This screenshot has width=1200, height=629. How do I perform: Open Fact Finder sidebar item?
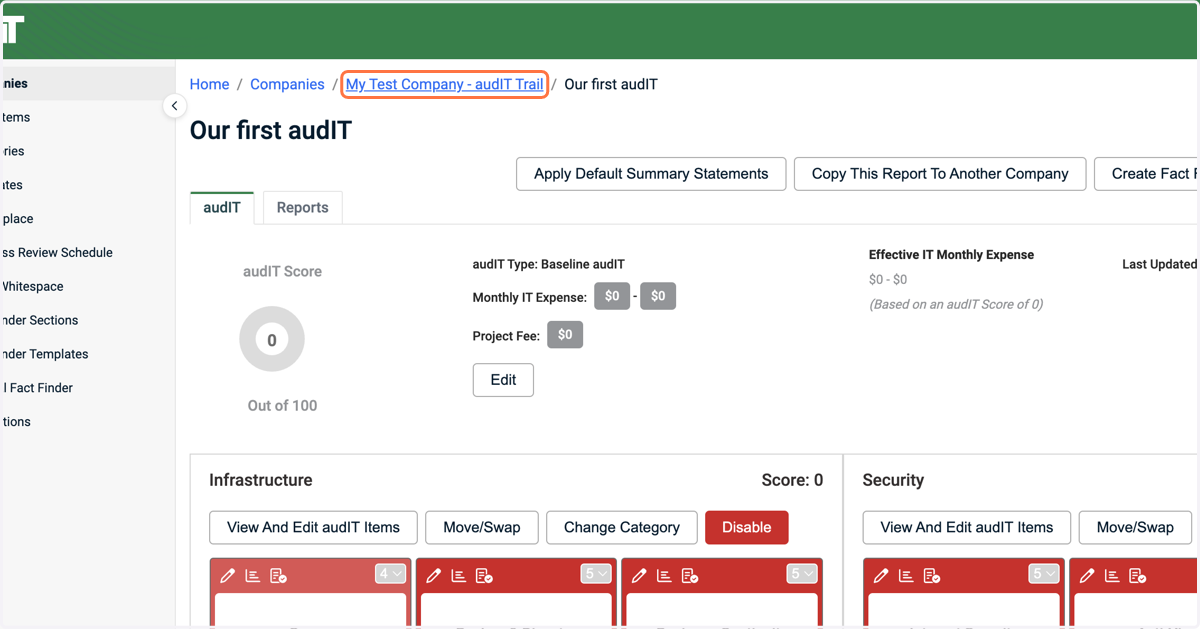tap(38, 387)
